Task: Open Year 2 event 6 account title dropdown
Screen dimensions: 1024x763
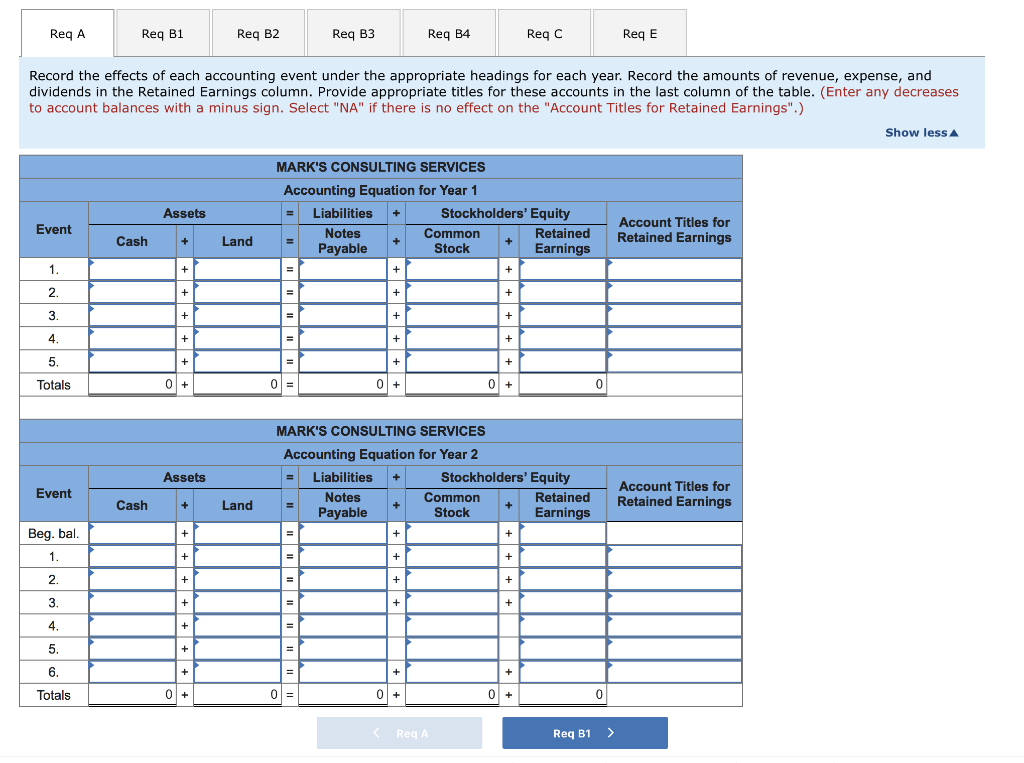Action: tap(675, 672)
